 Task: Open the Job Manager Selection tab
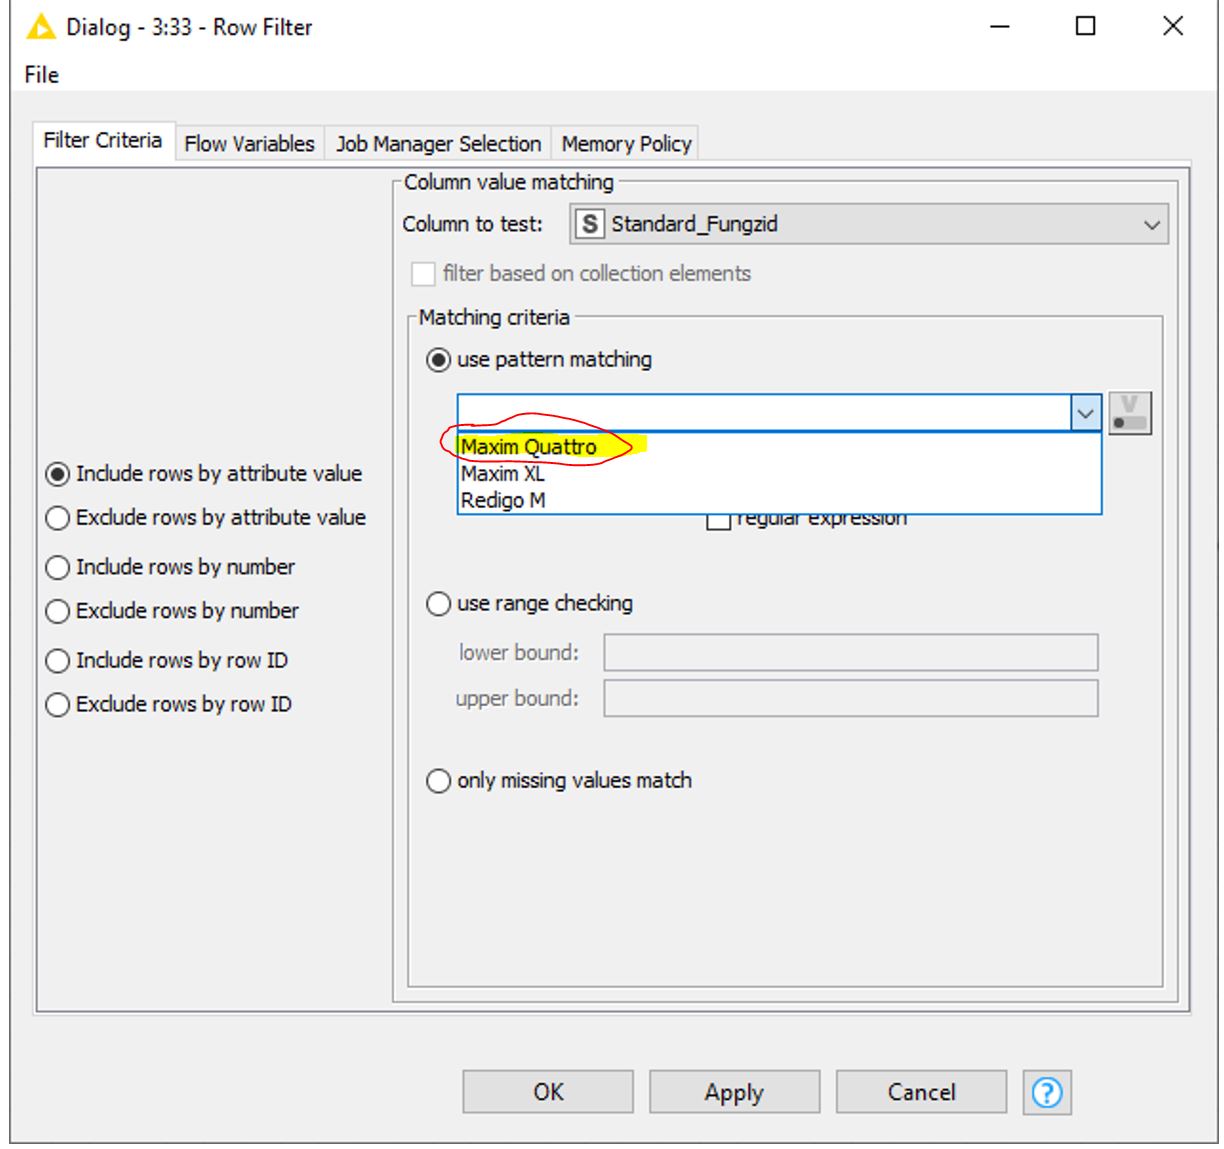pyautogui.click(x=438, y=144)
